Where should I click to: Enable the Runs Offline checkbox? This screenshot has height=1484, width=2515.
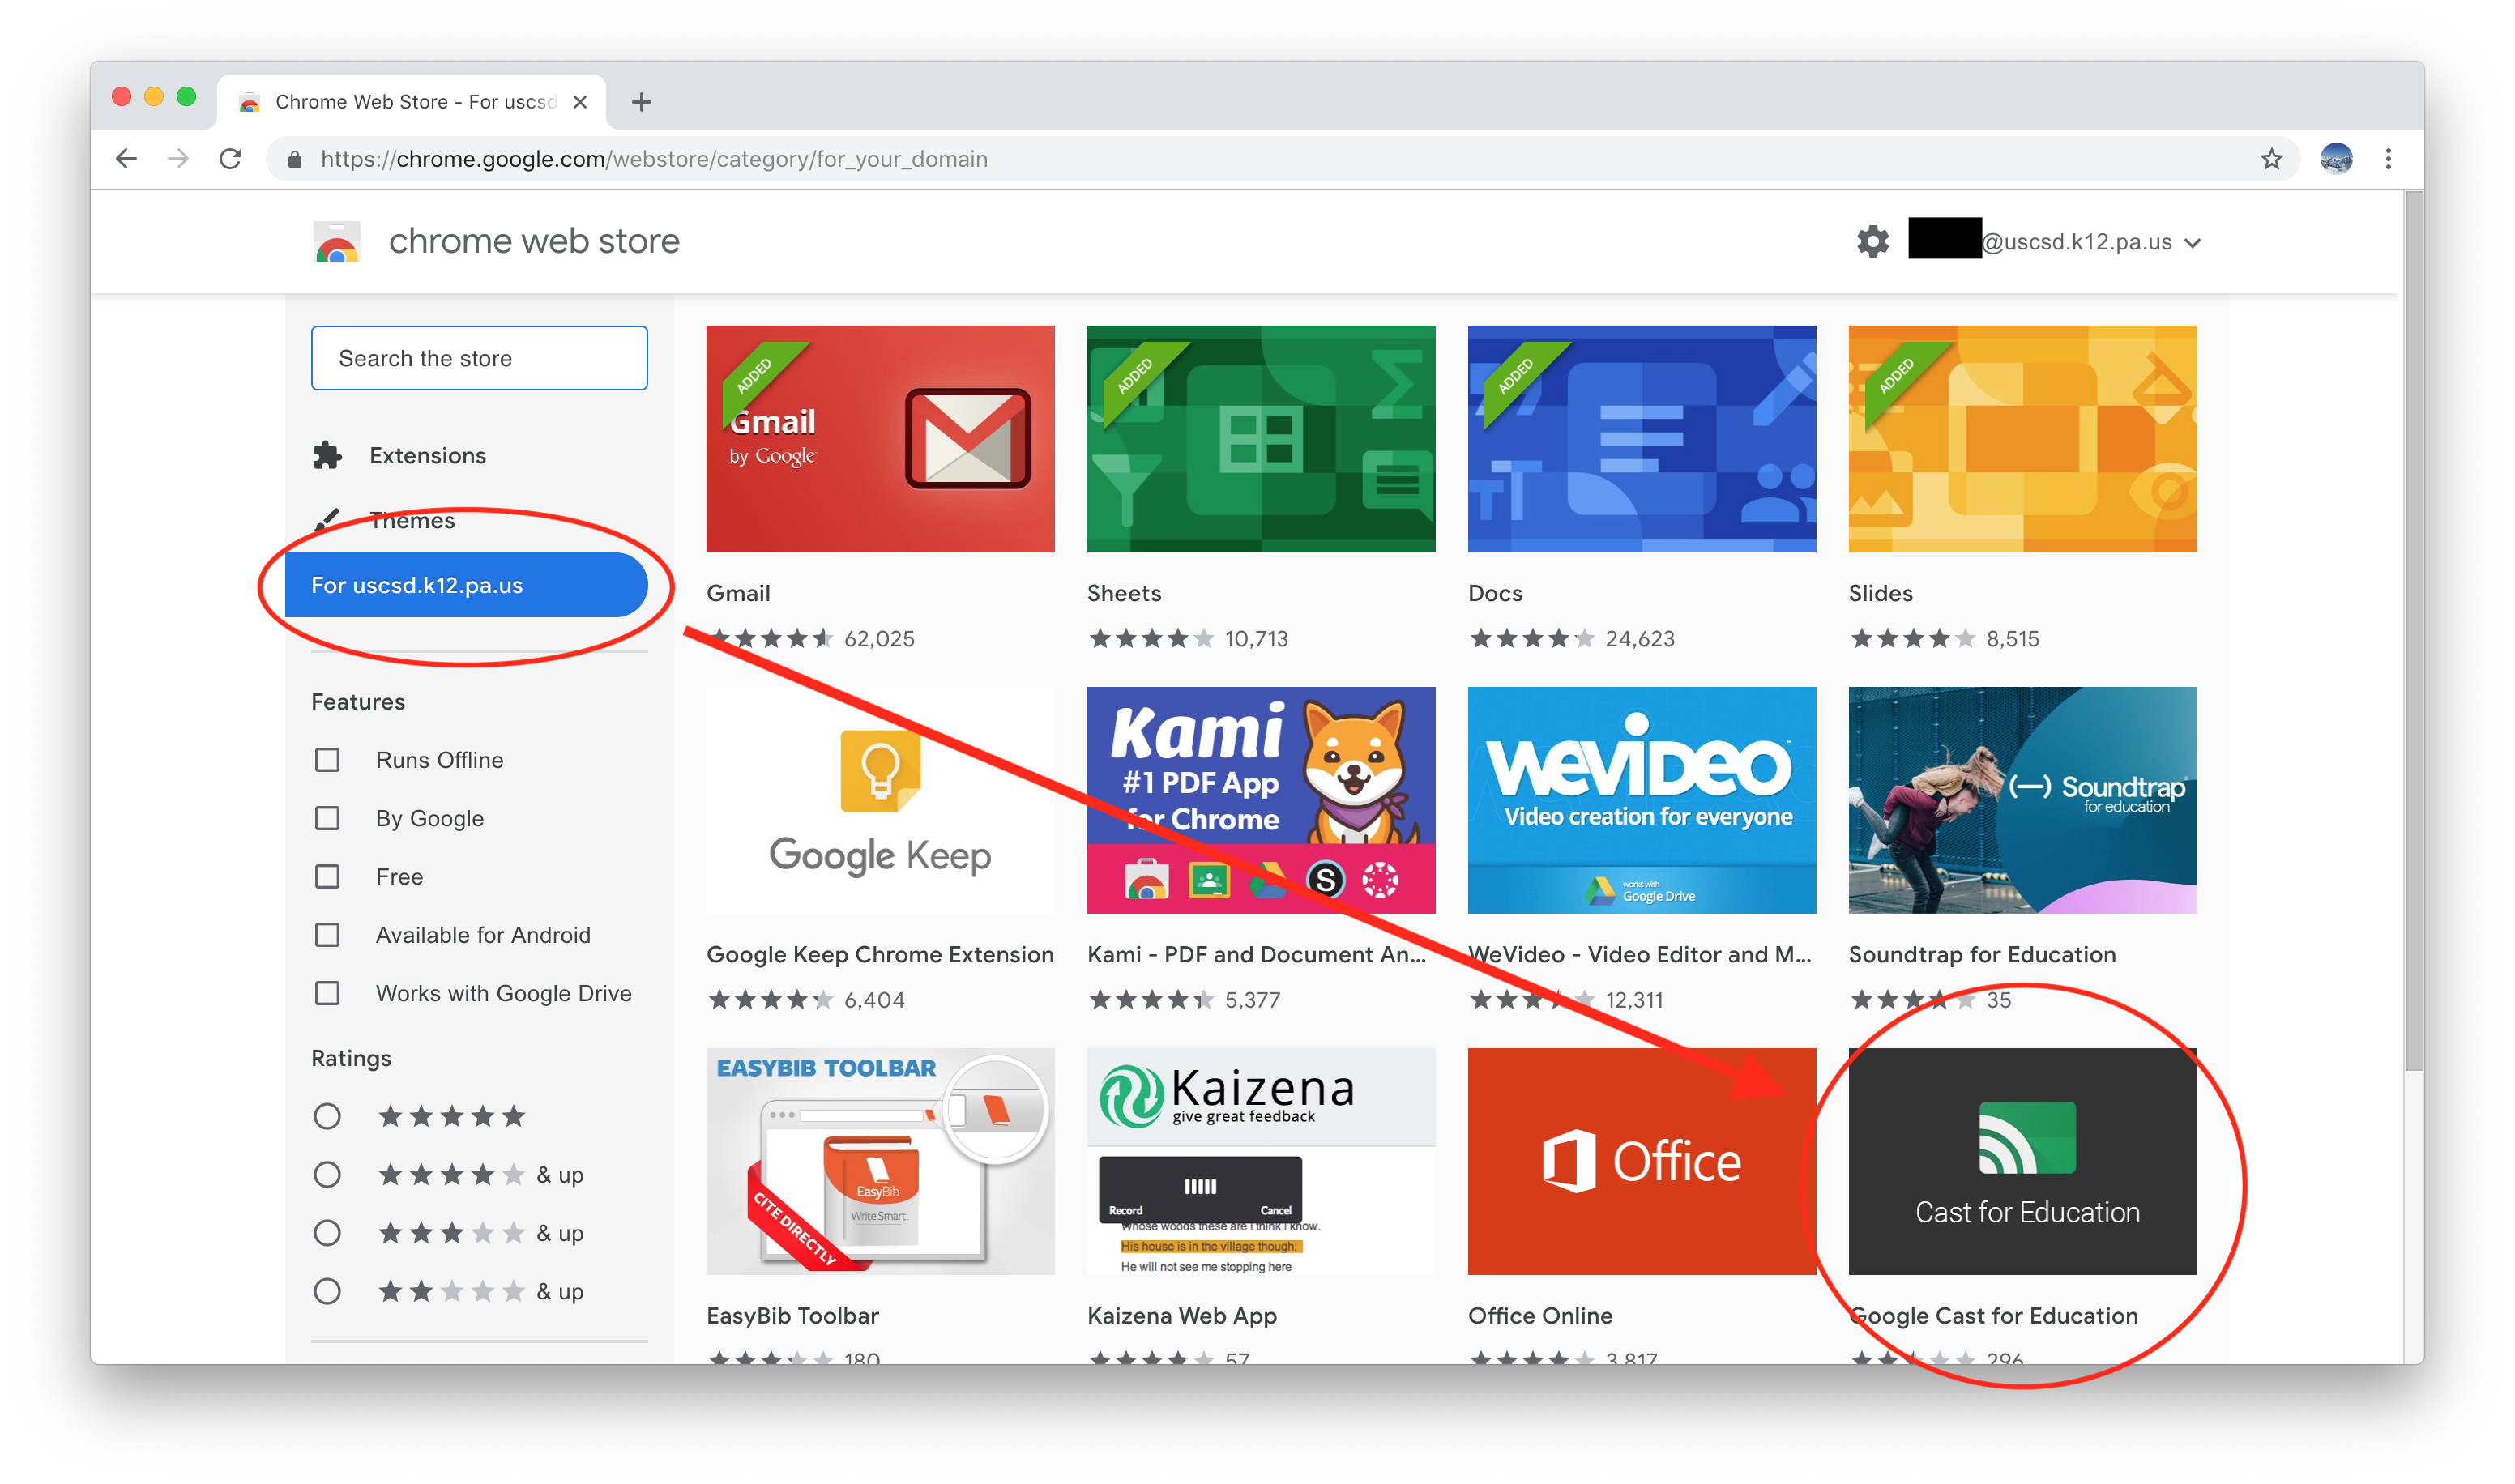point(327,760)
